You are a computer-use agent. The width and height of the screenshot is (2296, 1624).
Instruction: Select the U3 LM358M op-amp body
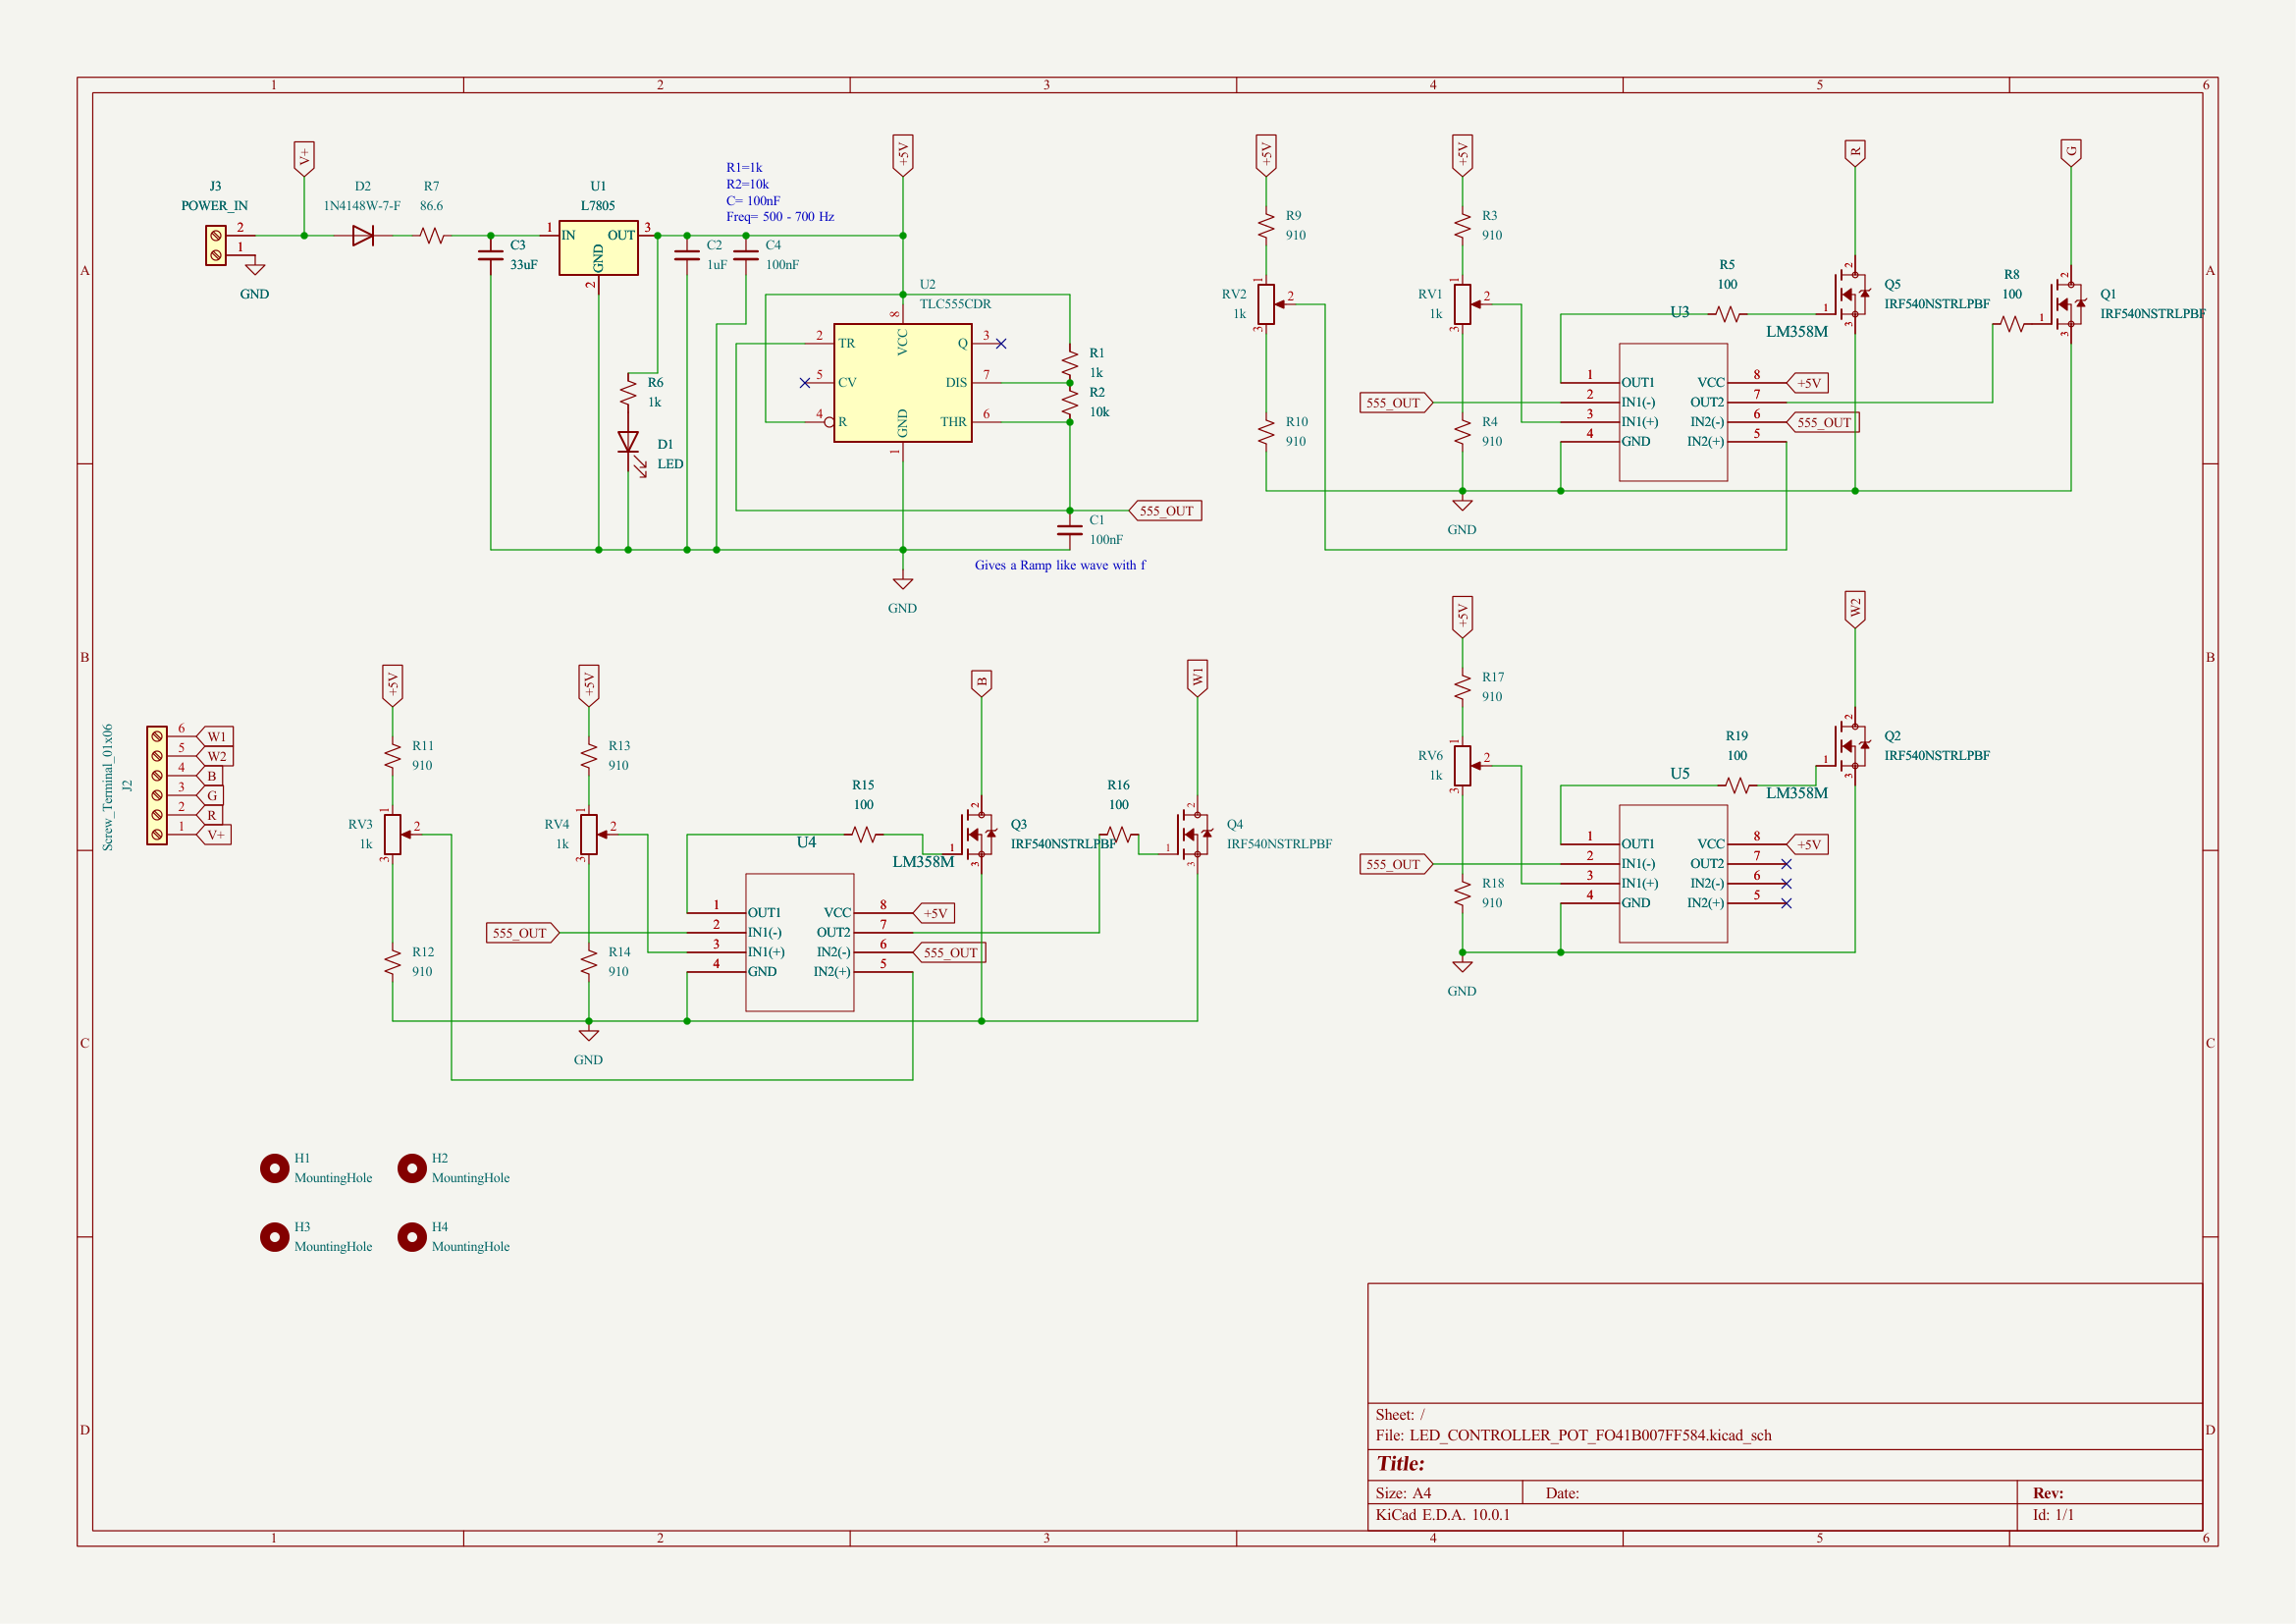pos(1673,412)
